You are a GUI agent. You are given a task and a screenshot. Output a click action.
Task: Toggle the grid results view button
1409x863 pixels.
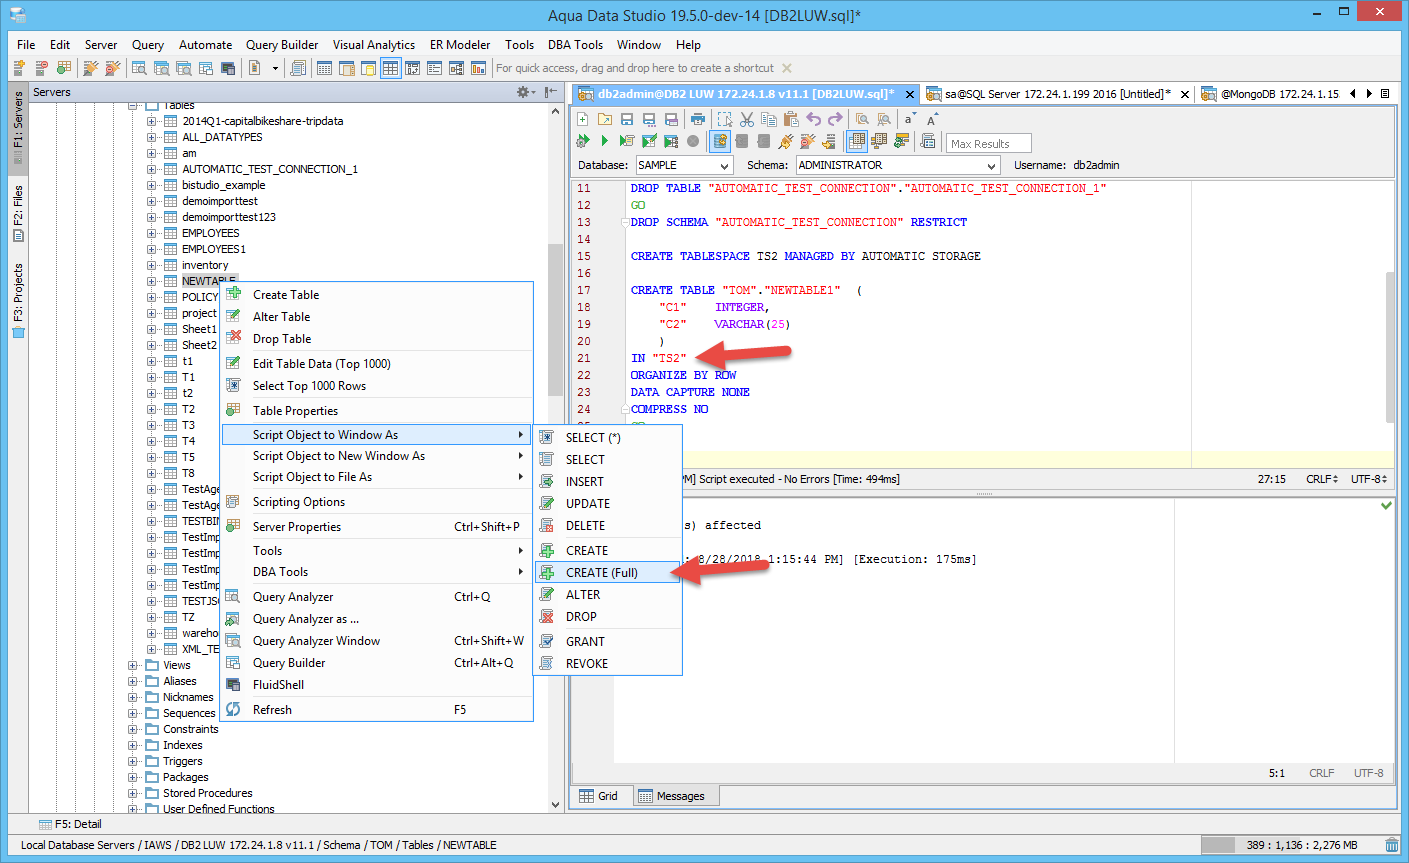click(857, 141)
